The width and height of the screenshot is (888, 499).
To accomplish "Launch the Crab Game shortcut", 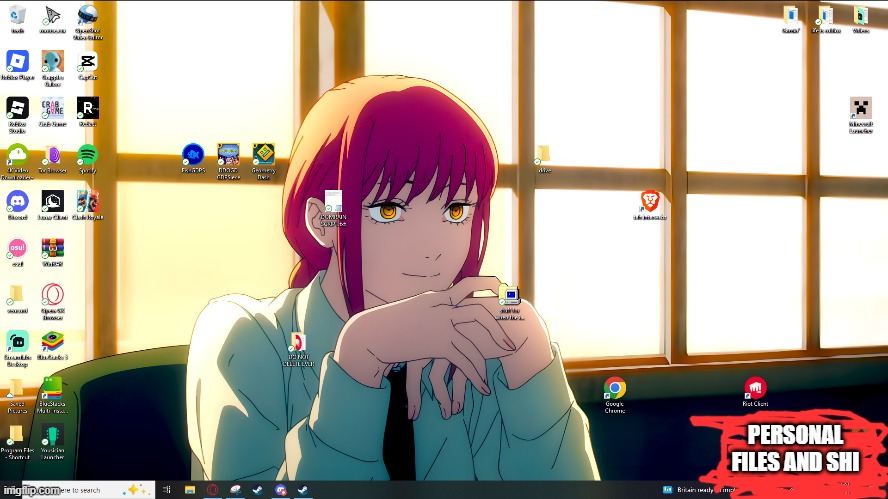I will click(53, 112).
